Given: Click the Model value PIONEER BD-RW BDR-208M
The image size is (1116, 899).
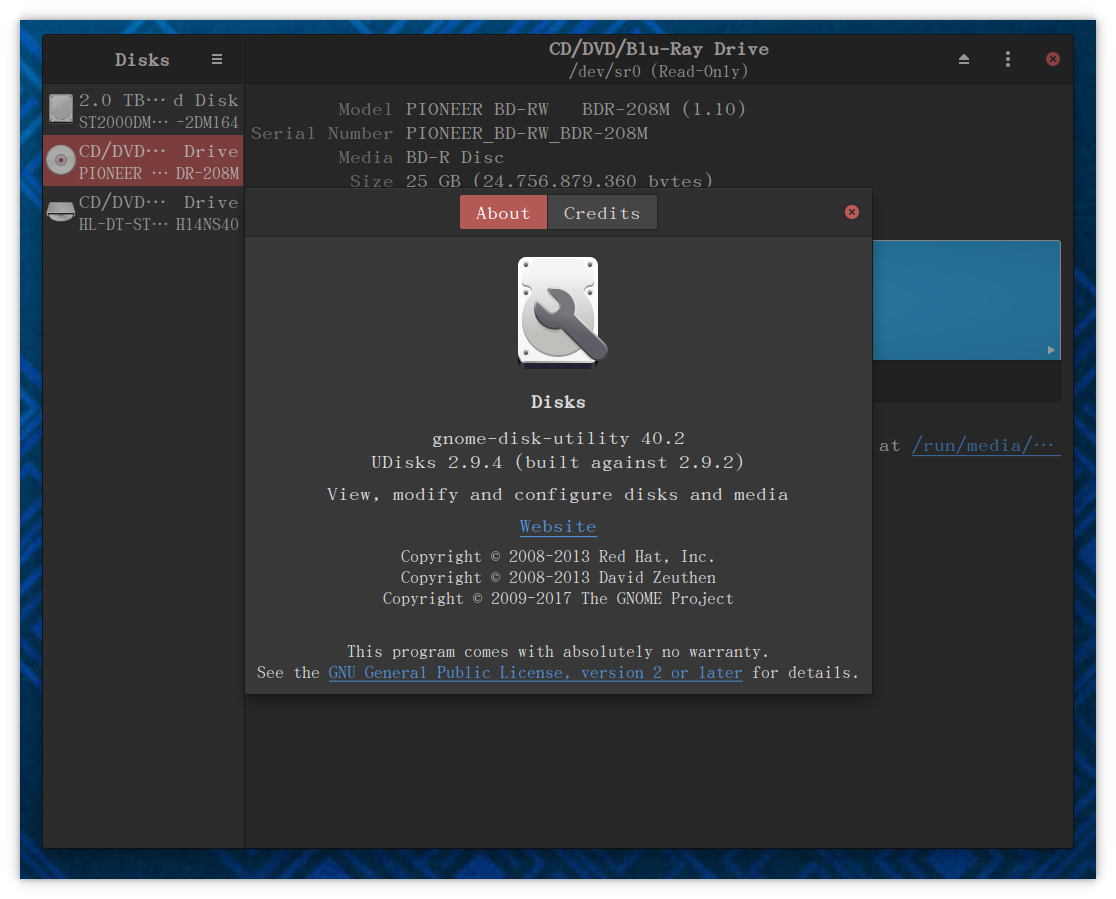Looking at the screenshot, I should click(576, 109).
